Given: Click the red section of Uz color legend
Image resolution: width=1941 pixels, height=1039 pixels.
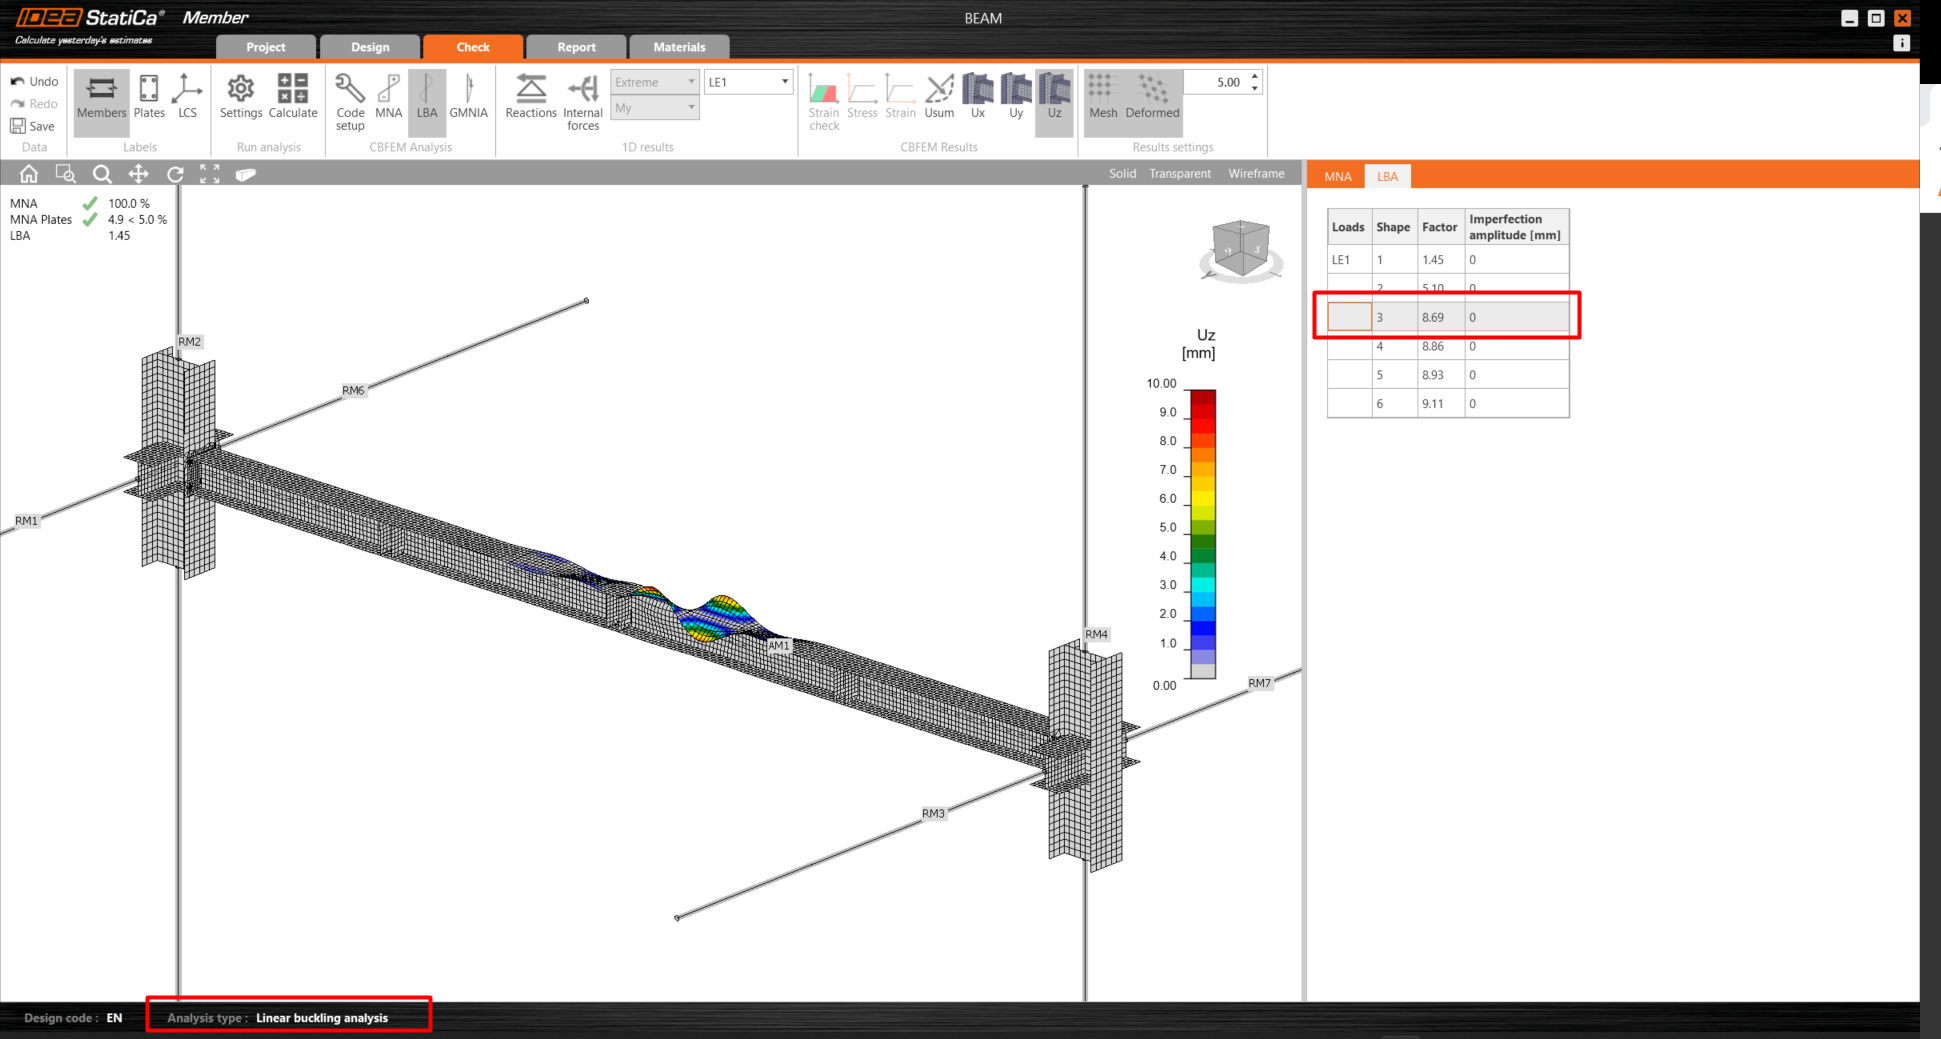Looking at the screenshot, I should click(x=1203, y=405).
